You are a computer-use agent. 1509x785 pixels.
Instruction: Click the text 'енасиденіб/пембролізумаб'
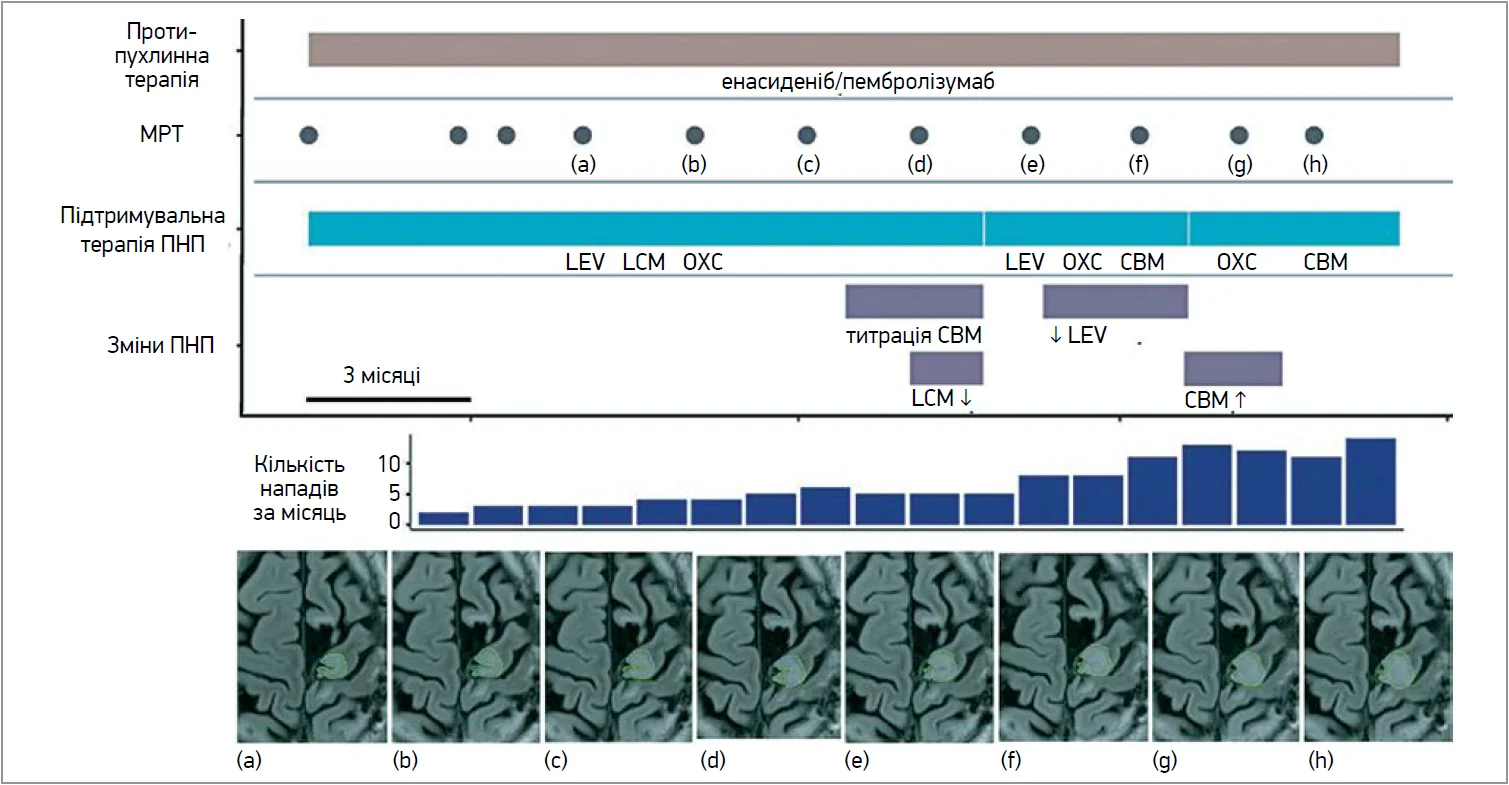[857, 82]
